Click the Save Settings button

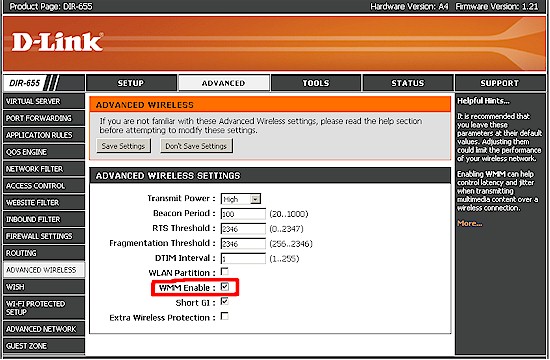[123, 146]
